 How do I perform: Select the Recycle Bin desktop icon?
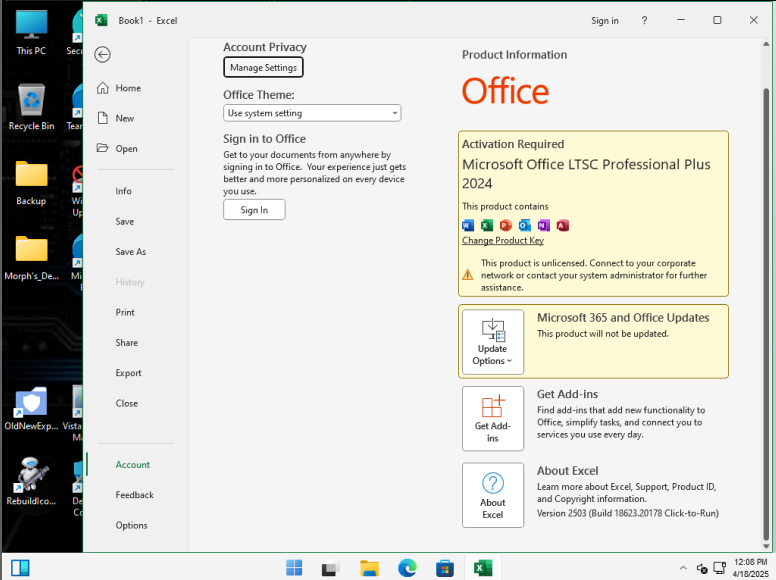pyautogui.click(x=31, y=107)
